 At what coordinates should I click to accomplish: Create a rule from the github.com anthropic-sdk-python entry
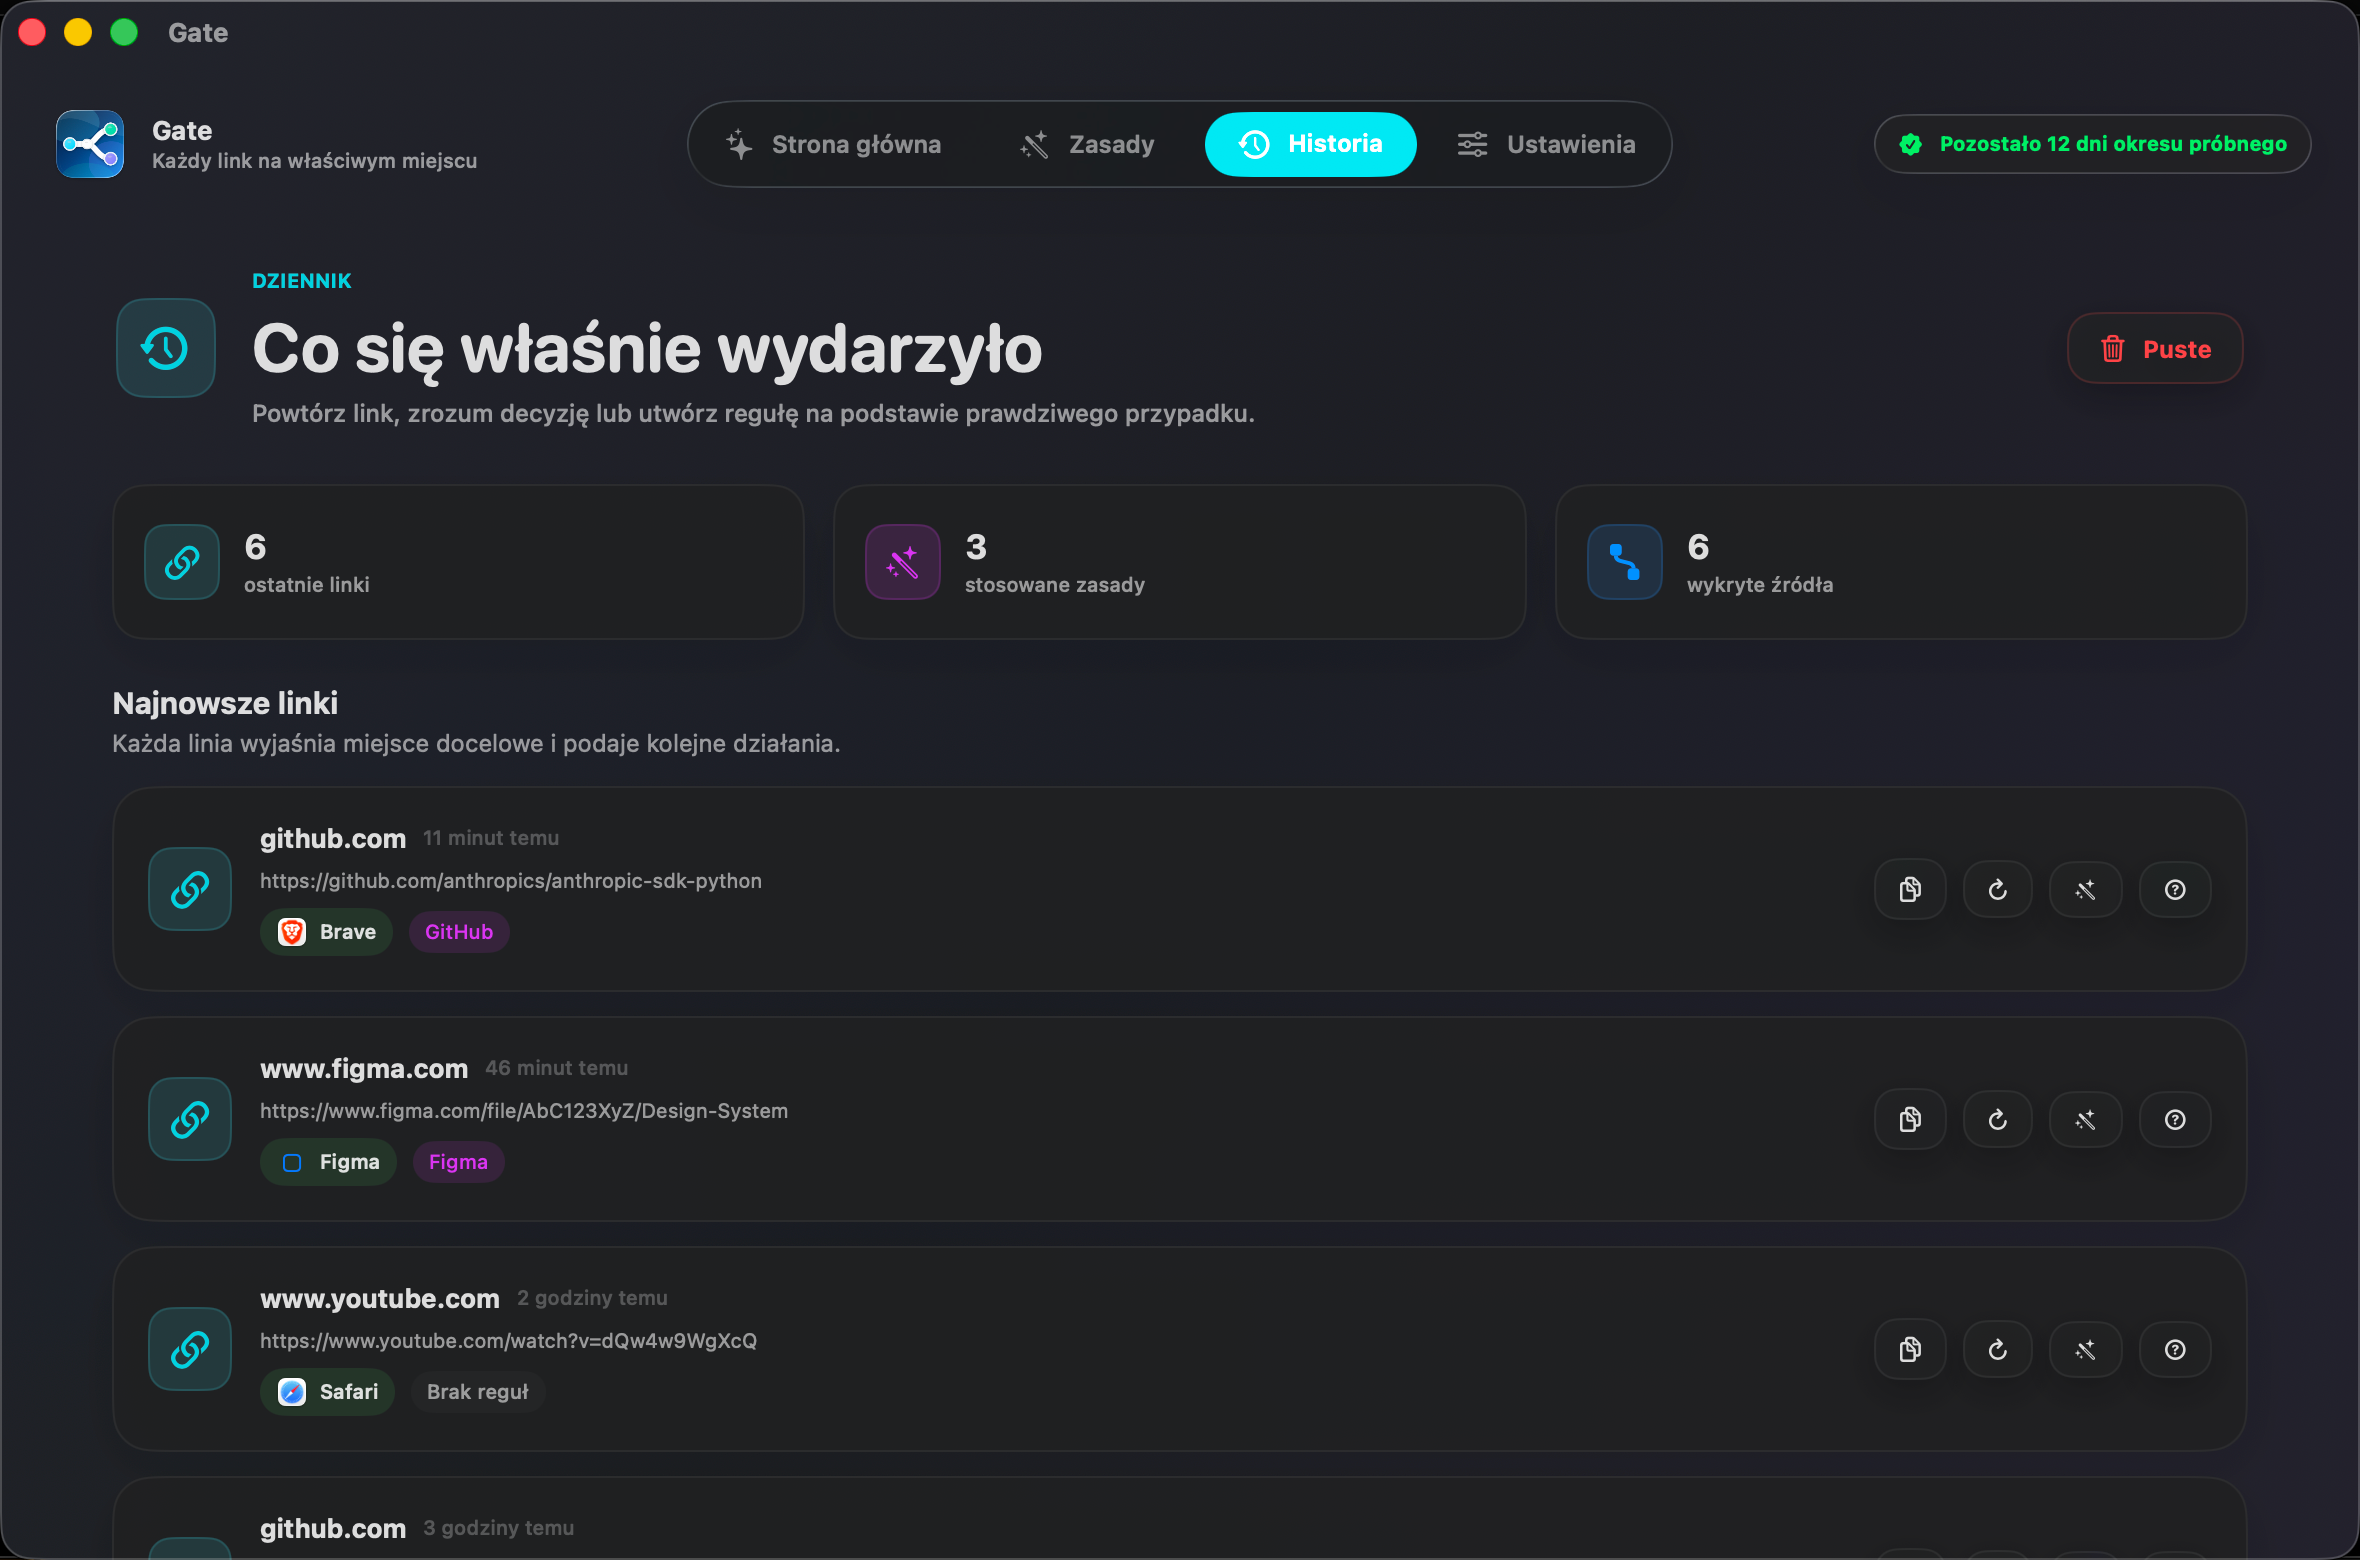2086,889
